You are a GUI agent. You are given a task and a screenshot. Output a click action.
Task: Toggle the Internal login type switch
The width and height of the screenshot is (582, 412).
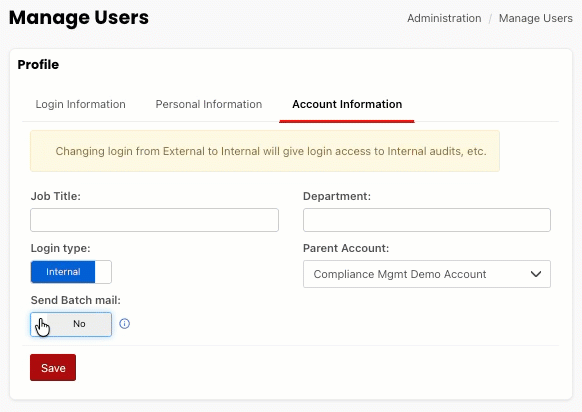71,272
